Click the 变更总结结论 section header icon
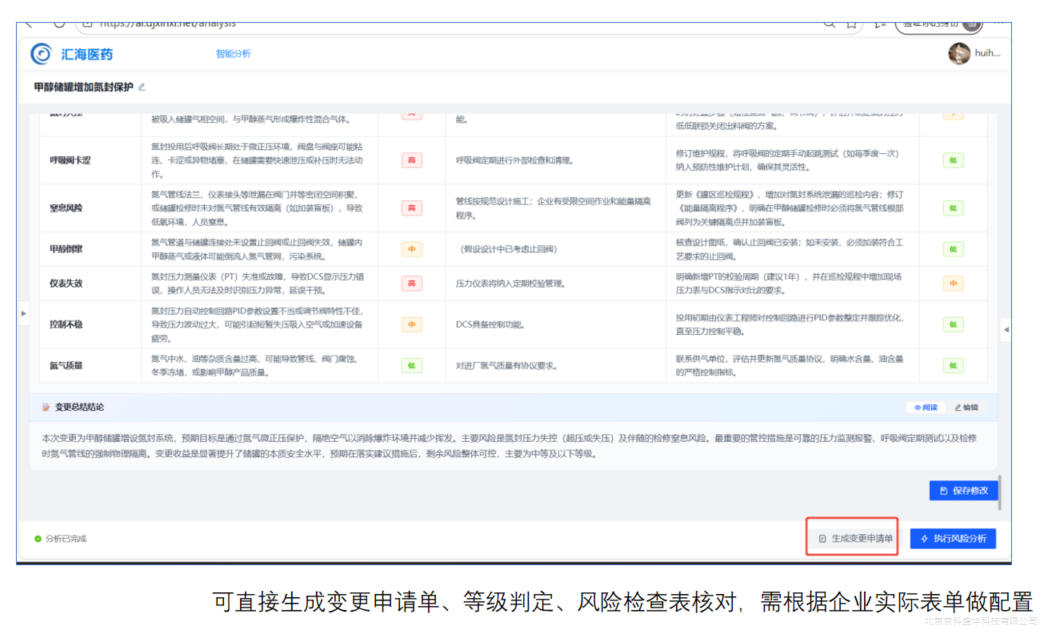The image size is (1043, 629). pyautogui.click(x=46, y=408)
